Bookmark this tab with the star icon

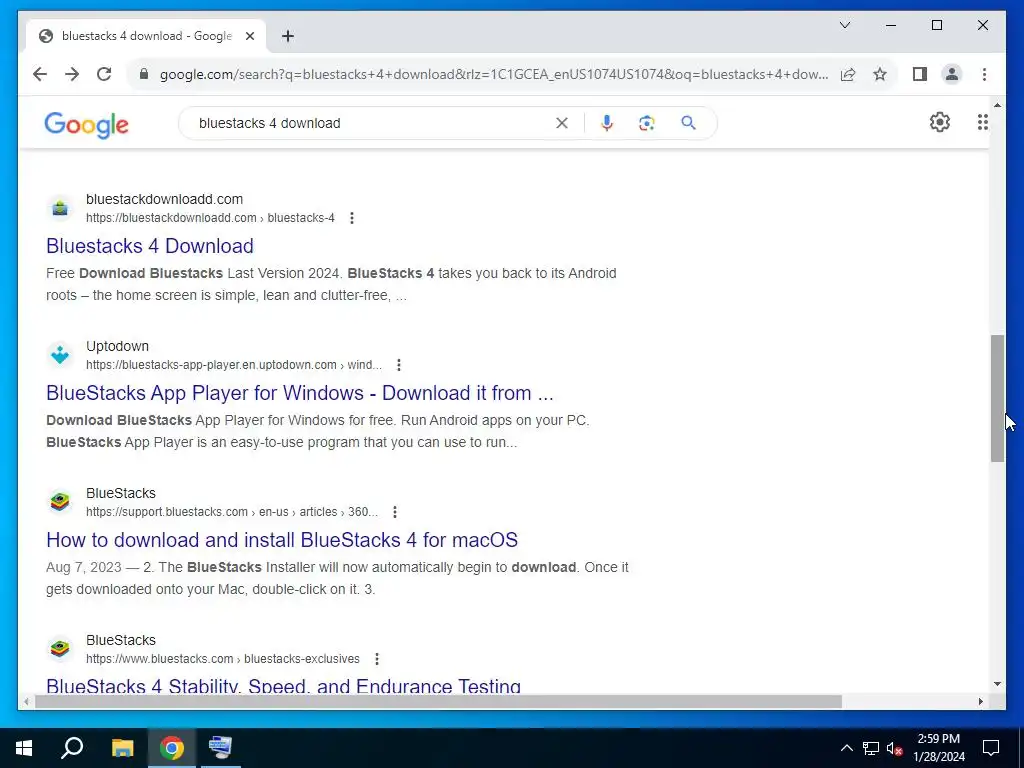[880, 74]
